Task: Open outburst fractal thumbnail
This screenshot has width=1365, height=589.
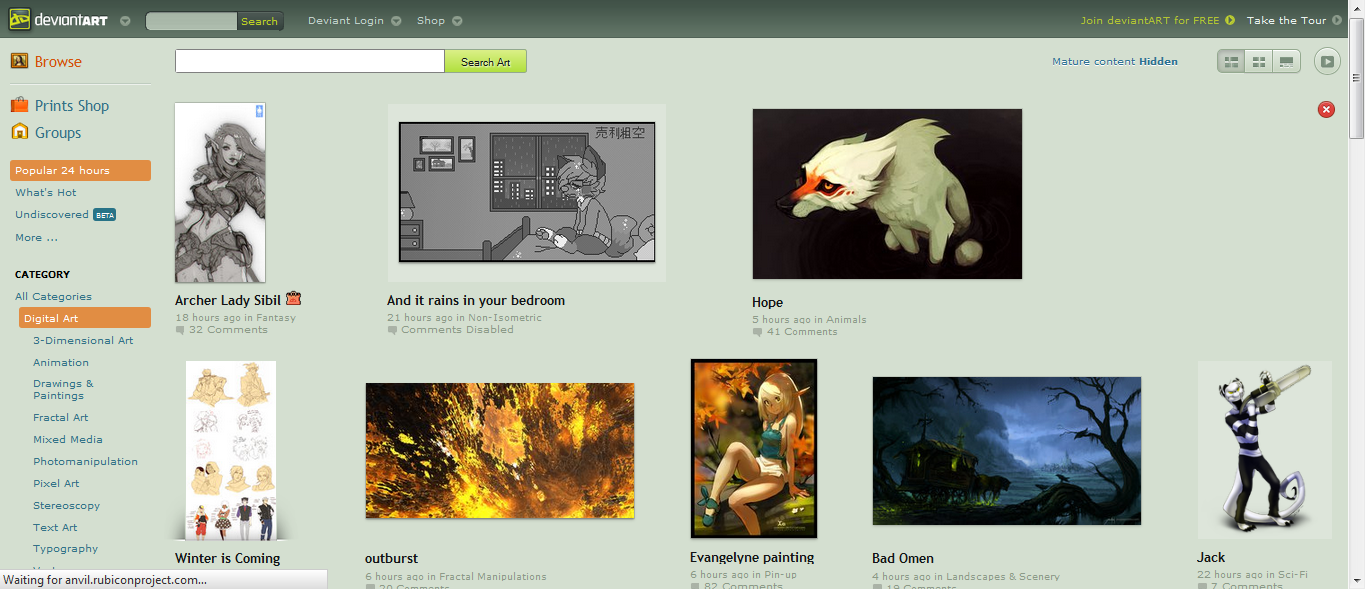Action: [x=500, y=450]
